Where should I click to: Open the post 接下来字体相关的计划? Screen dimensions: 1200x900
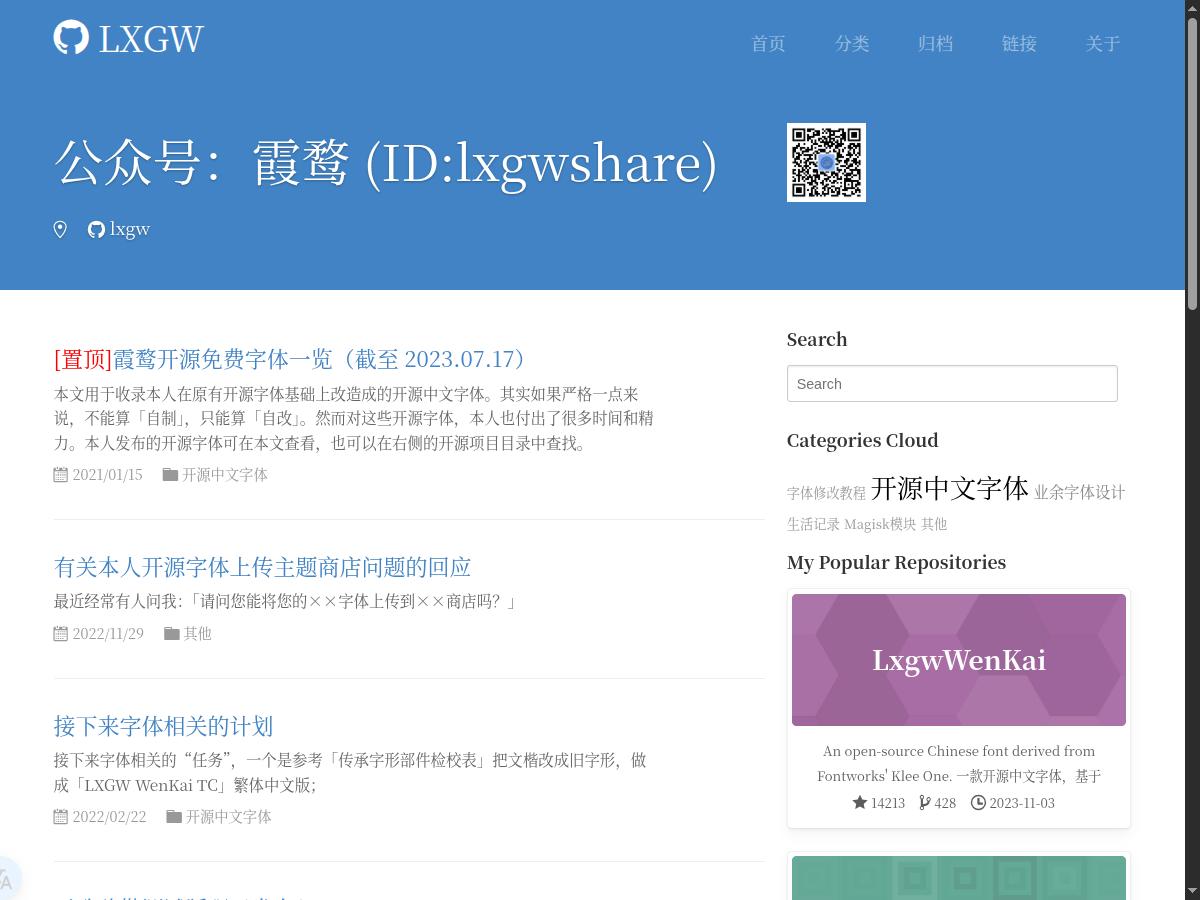pos(163,726)
